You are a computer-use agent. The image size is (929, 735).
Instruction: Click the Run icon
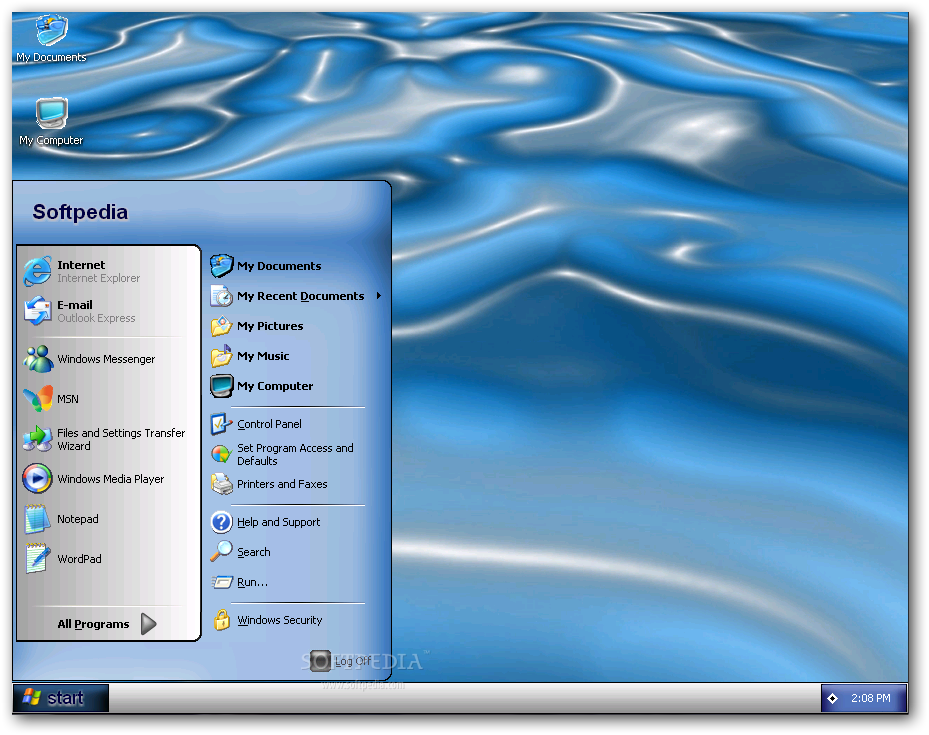click(222, 582)
